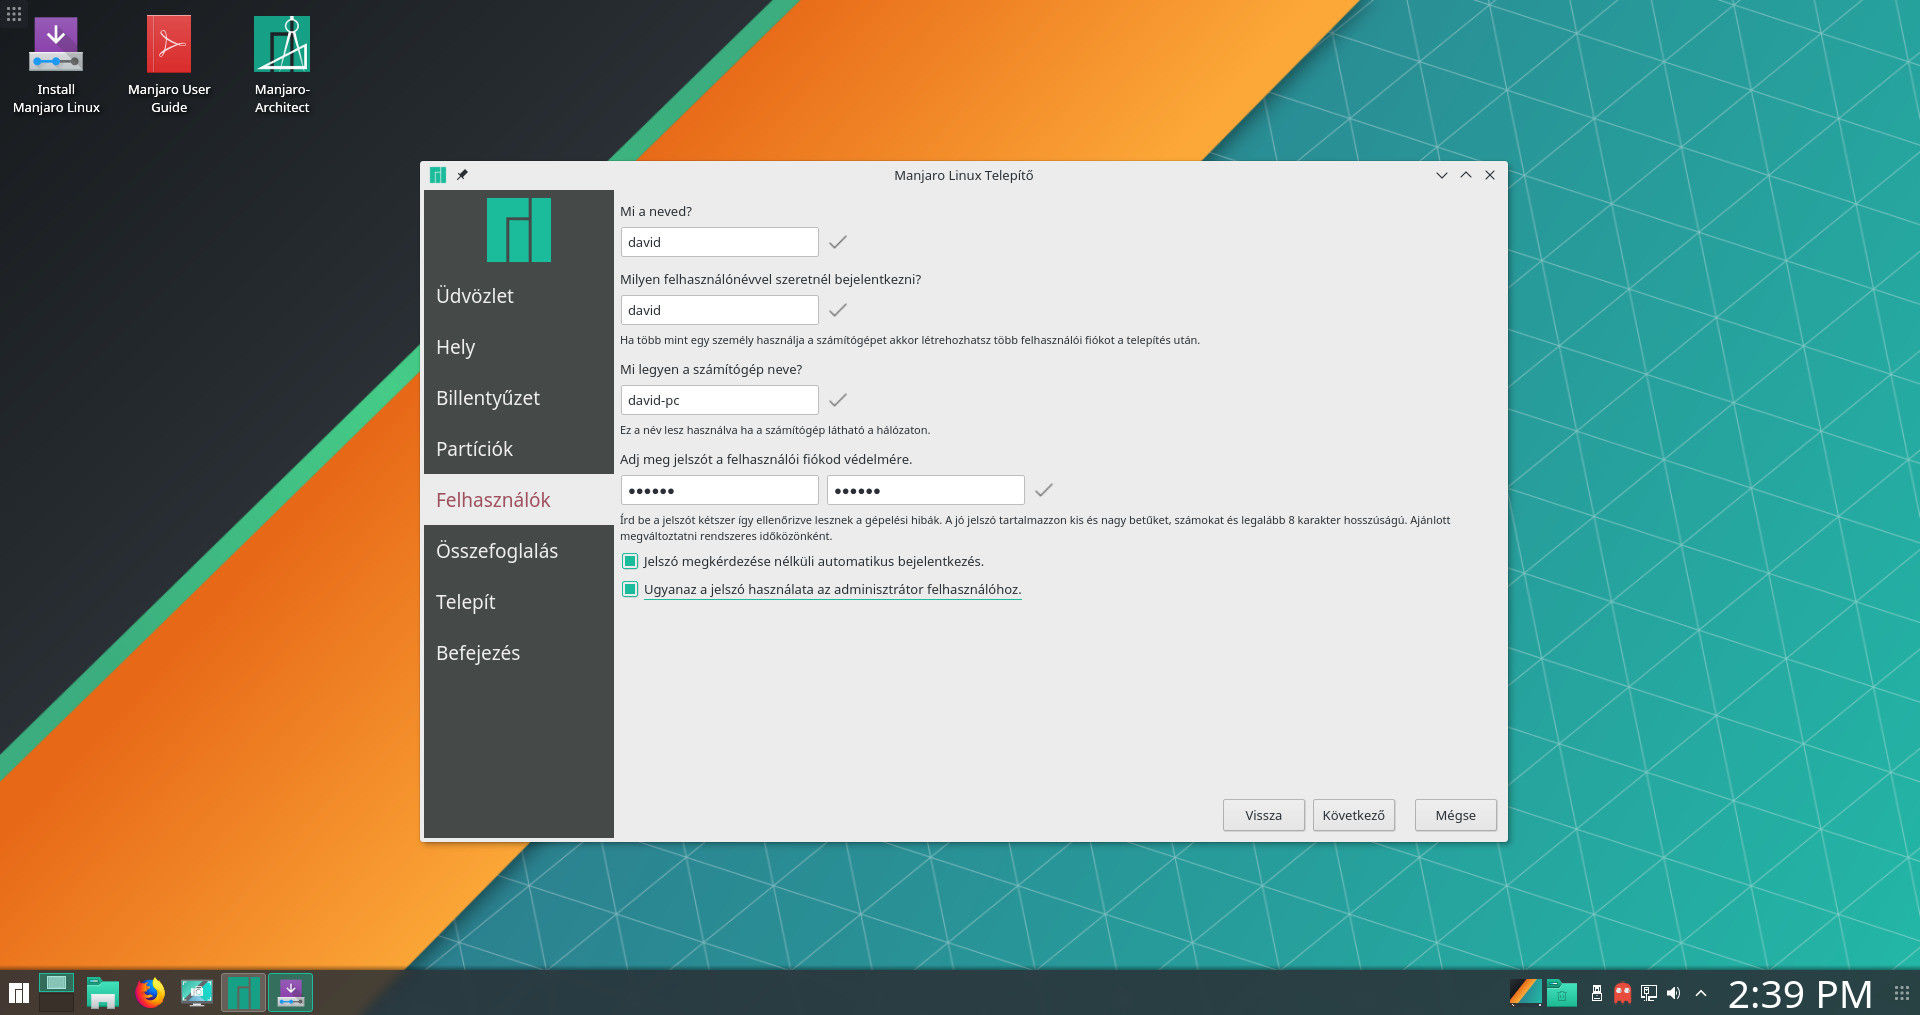Click the Manjaro icon in installer title bar
Viewport: 1920px width, 1015px height.
pyautogui.click(x=438, y=175)
